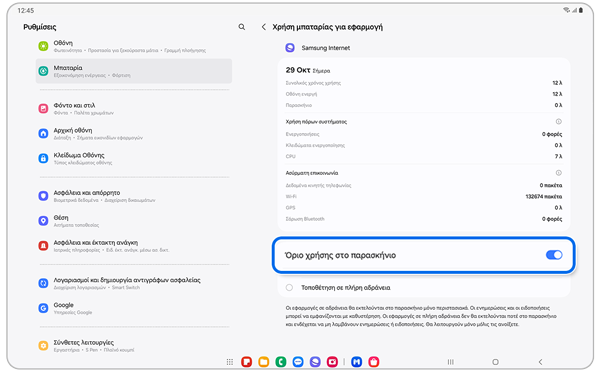Launch Galaxy Store from the taskbar

click(374, 362)
